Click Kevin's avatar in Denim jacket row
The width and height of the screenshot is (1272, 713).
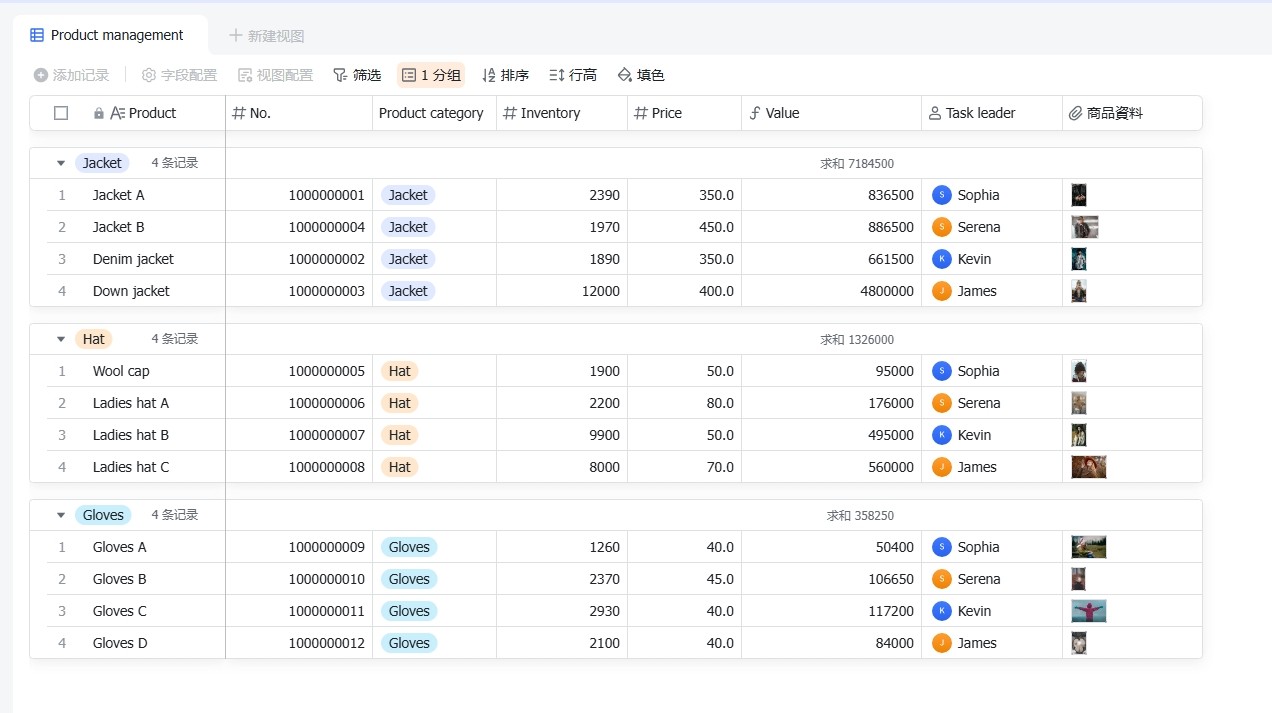tap(942, 259)
